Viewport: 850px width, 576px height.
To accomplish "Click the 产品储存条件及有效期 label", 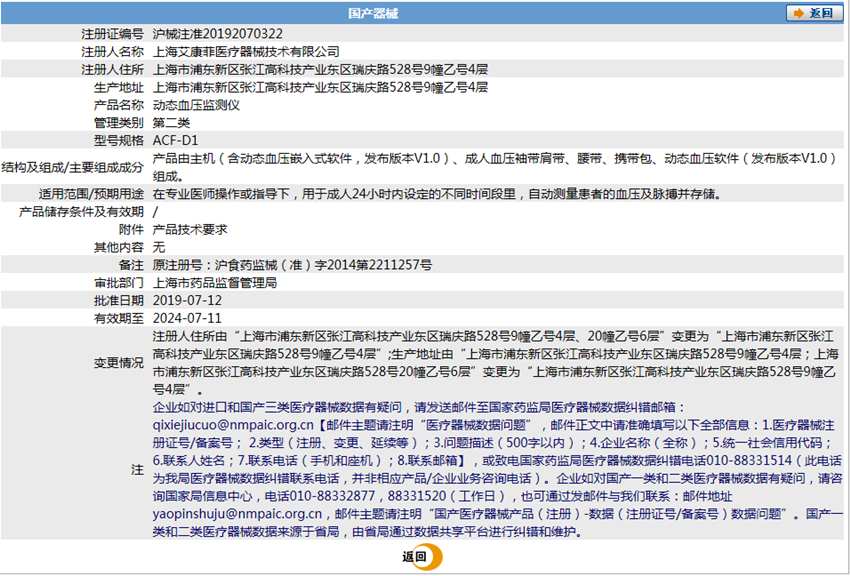I will click(x=81, y=211).
